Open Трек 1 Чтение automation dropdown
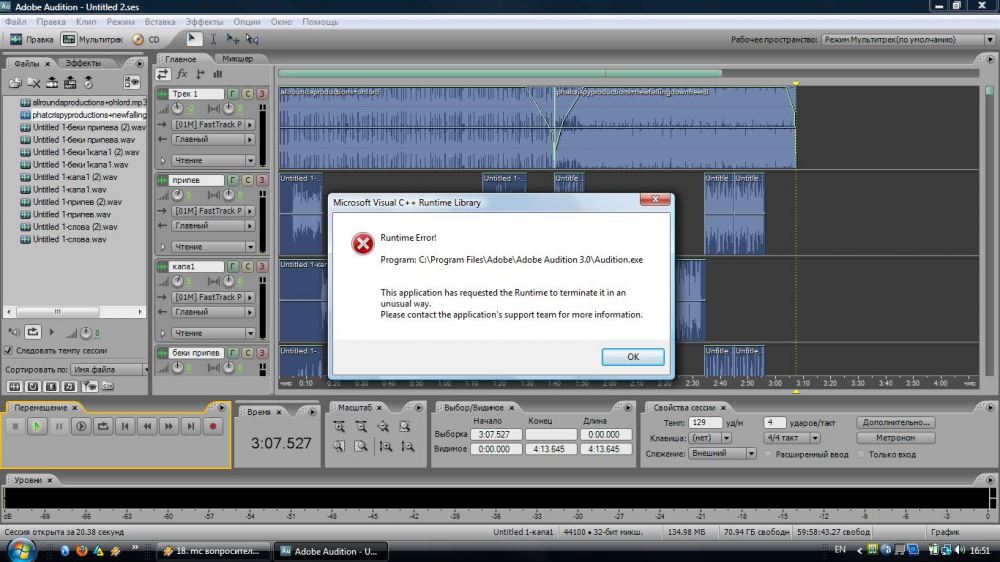 (x=214, y=160)
